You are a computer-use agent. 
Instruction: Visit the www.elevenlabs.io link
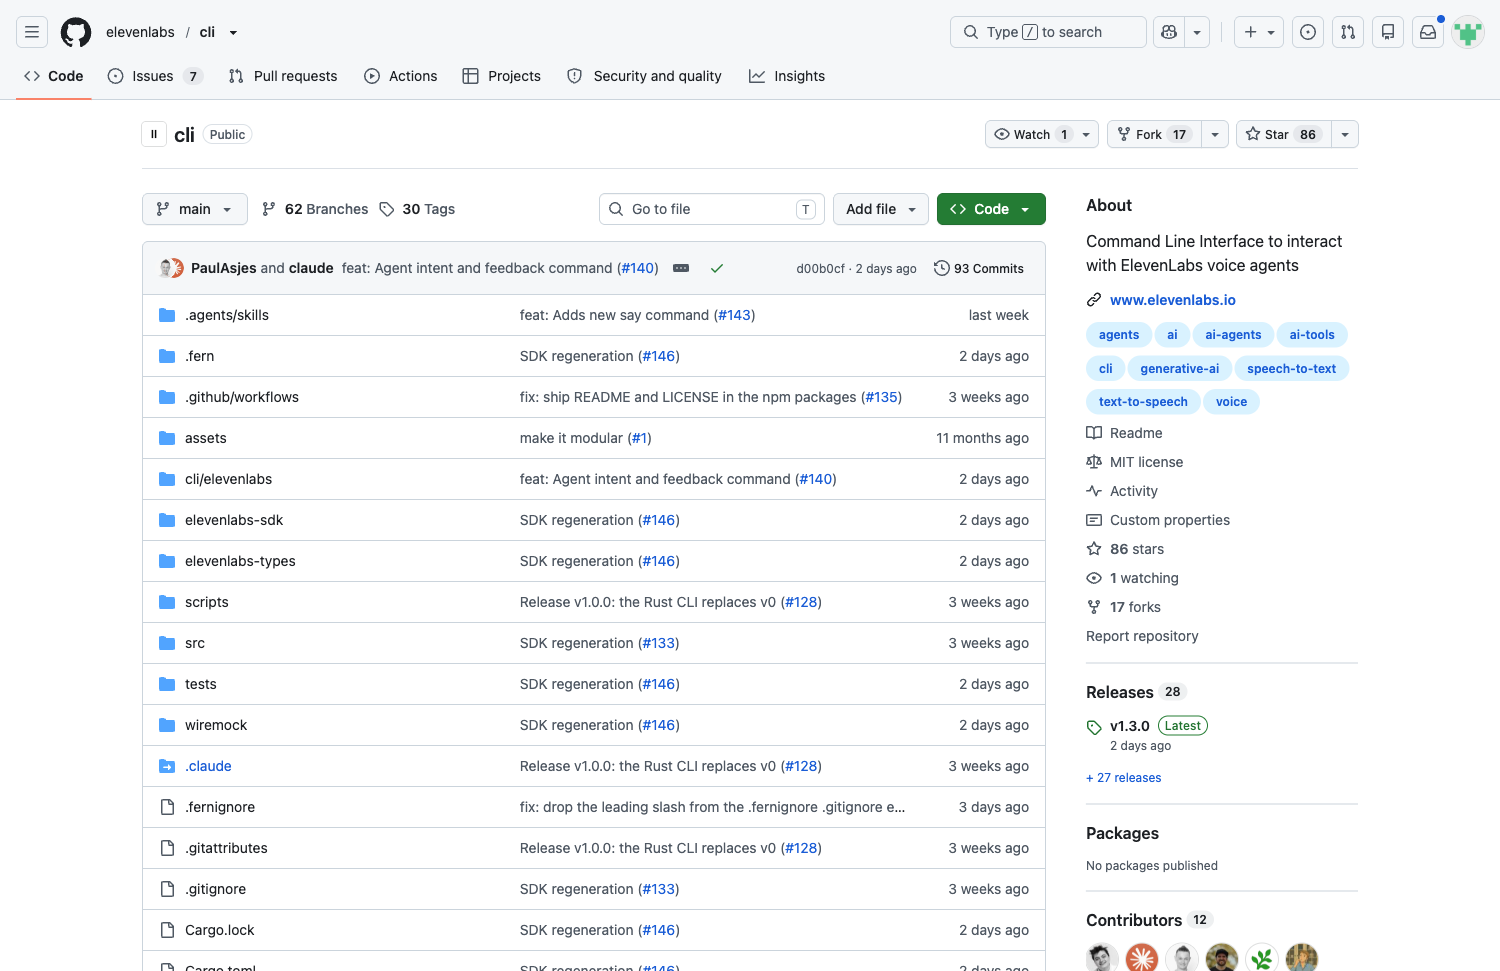click(x=1173, y=300)
